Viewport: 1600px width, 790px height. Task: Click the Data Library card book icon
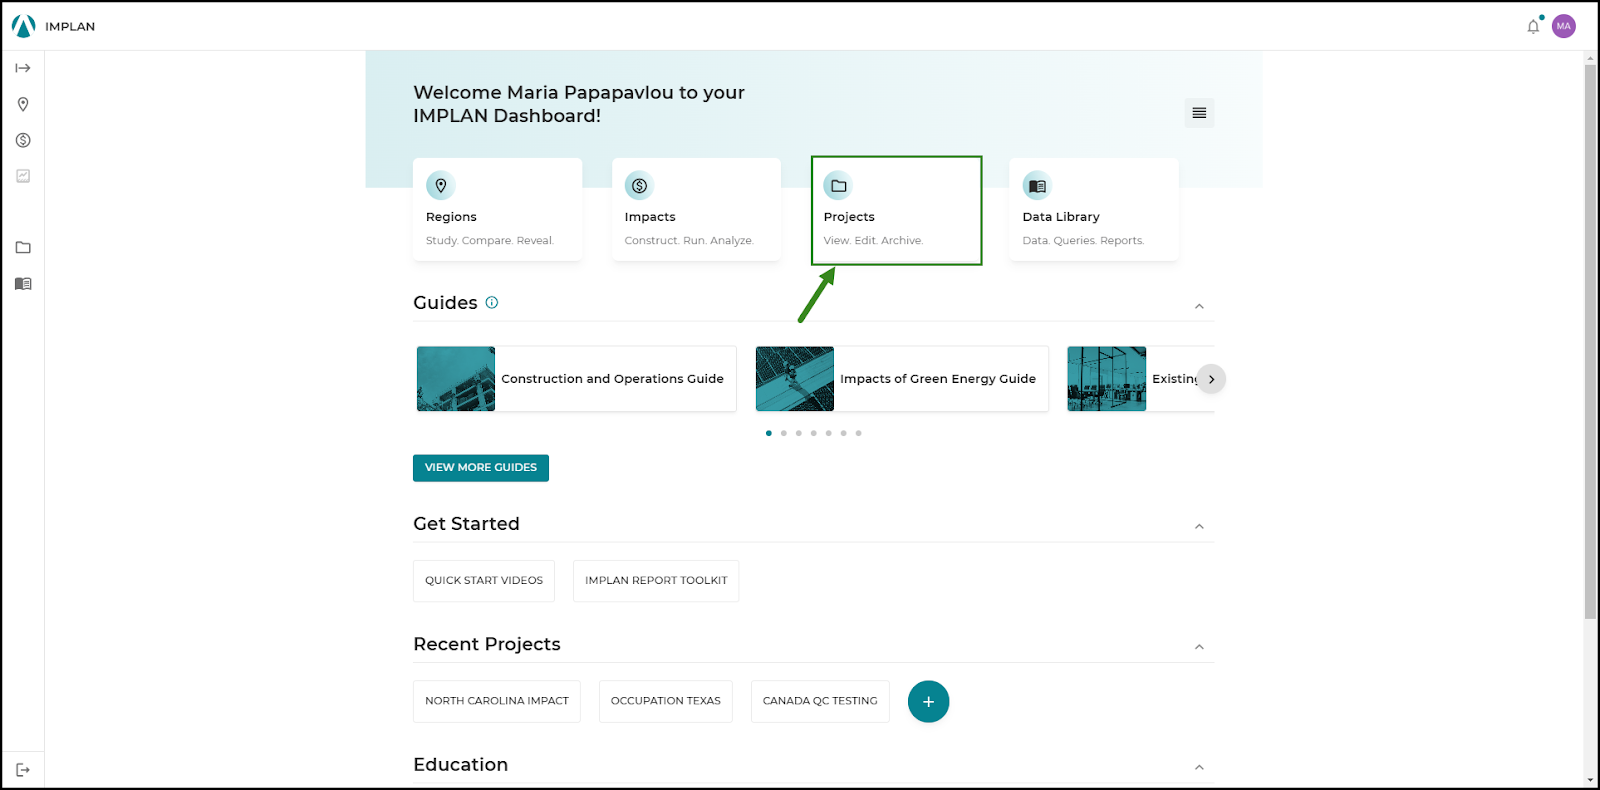[1037, 185]
